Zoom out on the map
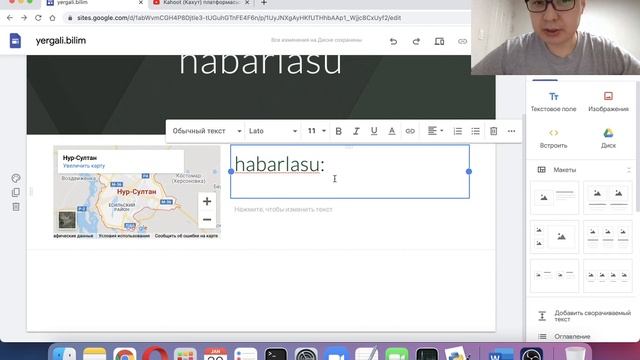Viewport: 640px width, 360px height. (207, 220)
